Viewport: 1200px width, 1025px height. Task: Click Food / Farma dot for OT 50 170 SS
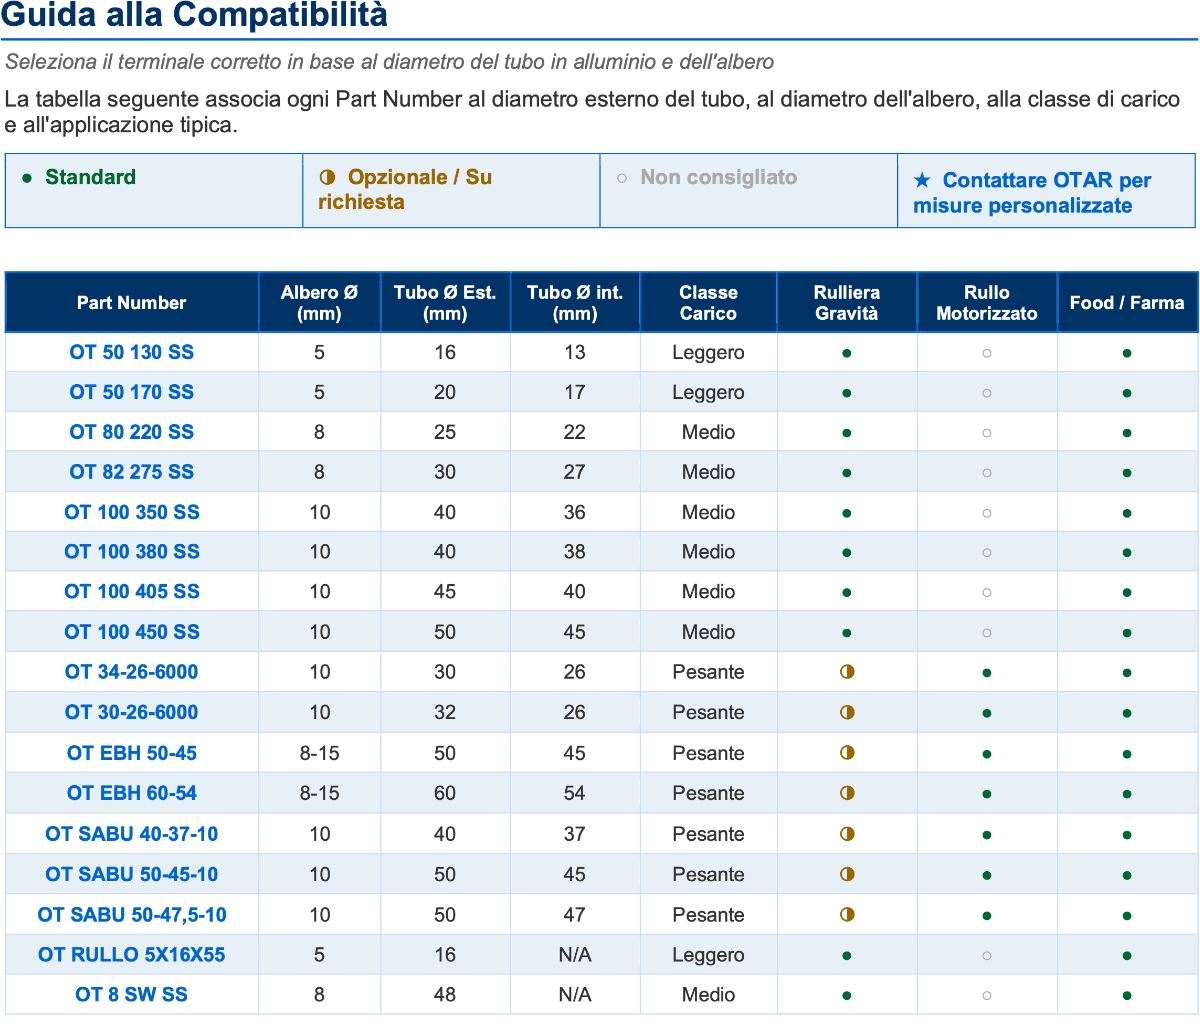(1127, 393)
